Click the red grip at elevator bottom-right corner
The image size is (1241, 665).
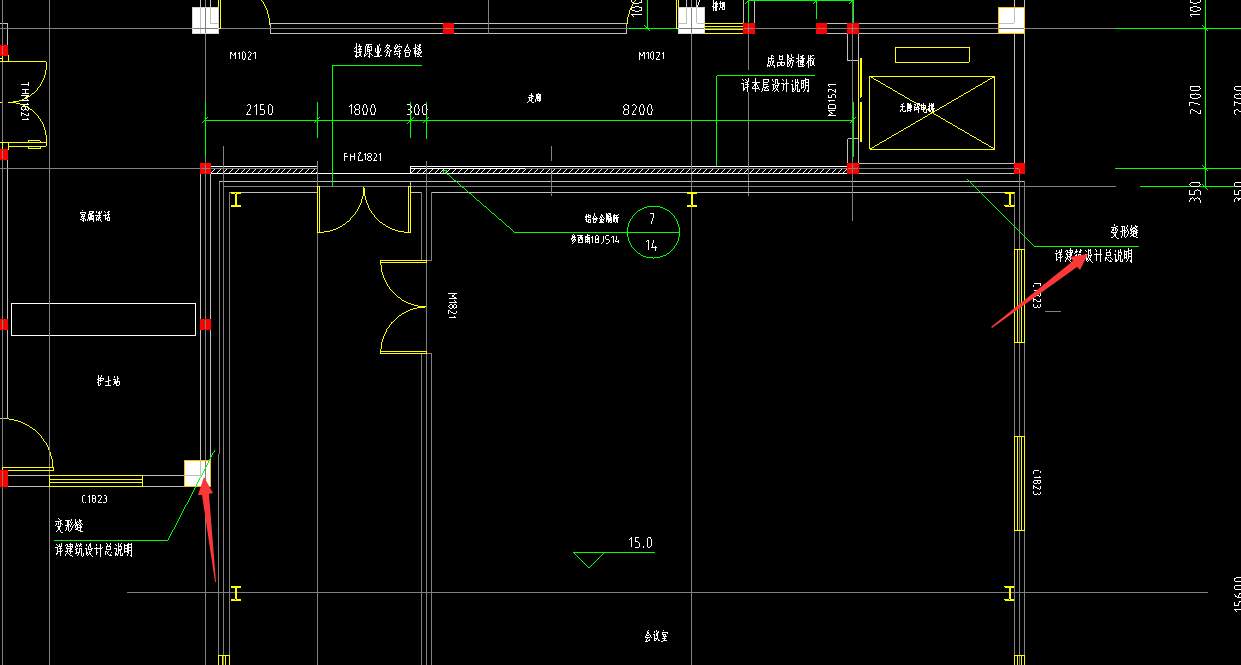1019,168
